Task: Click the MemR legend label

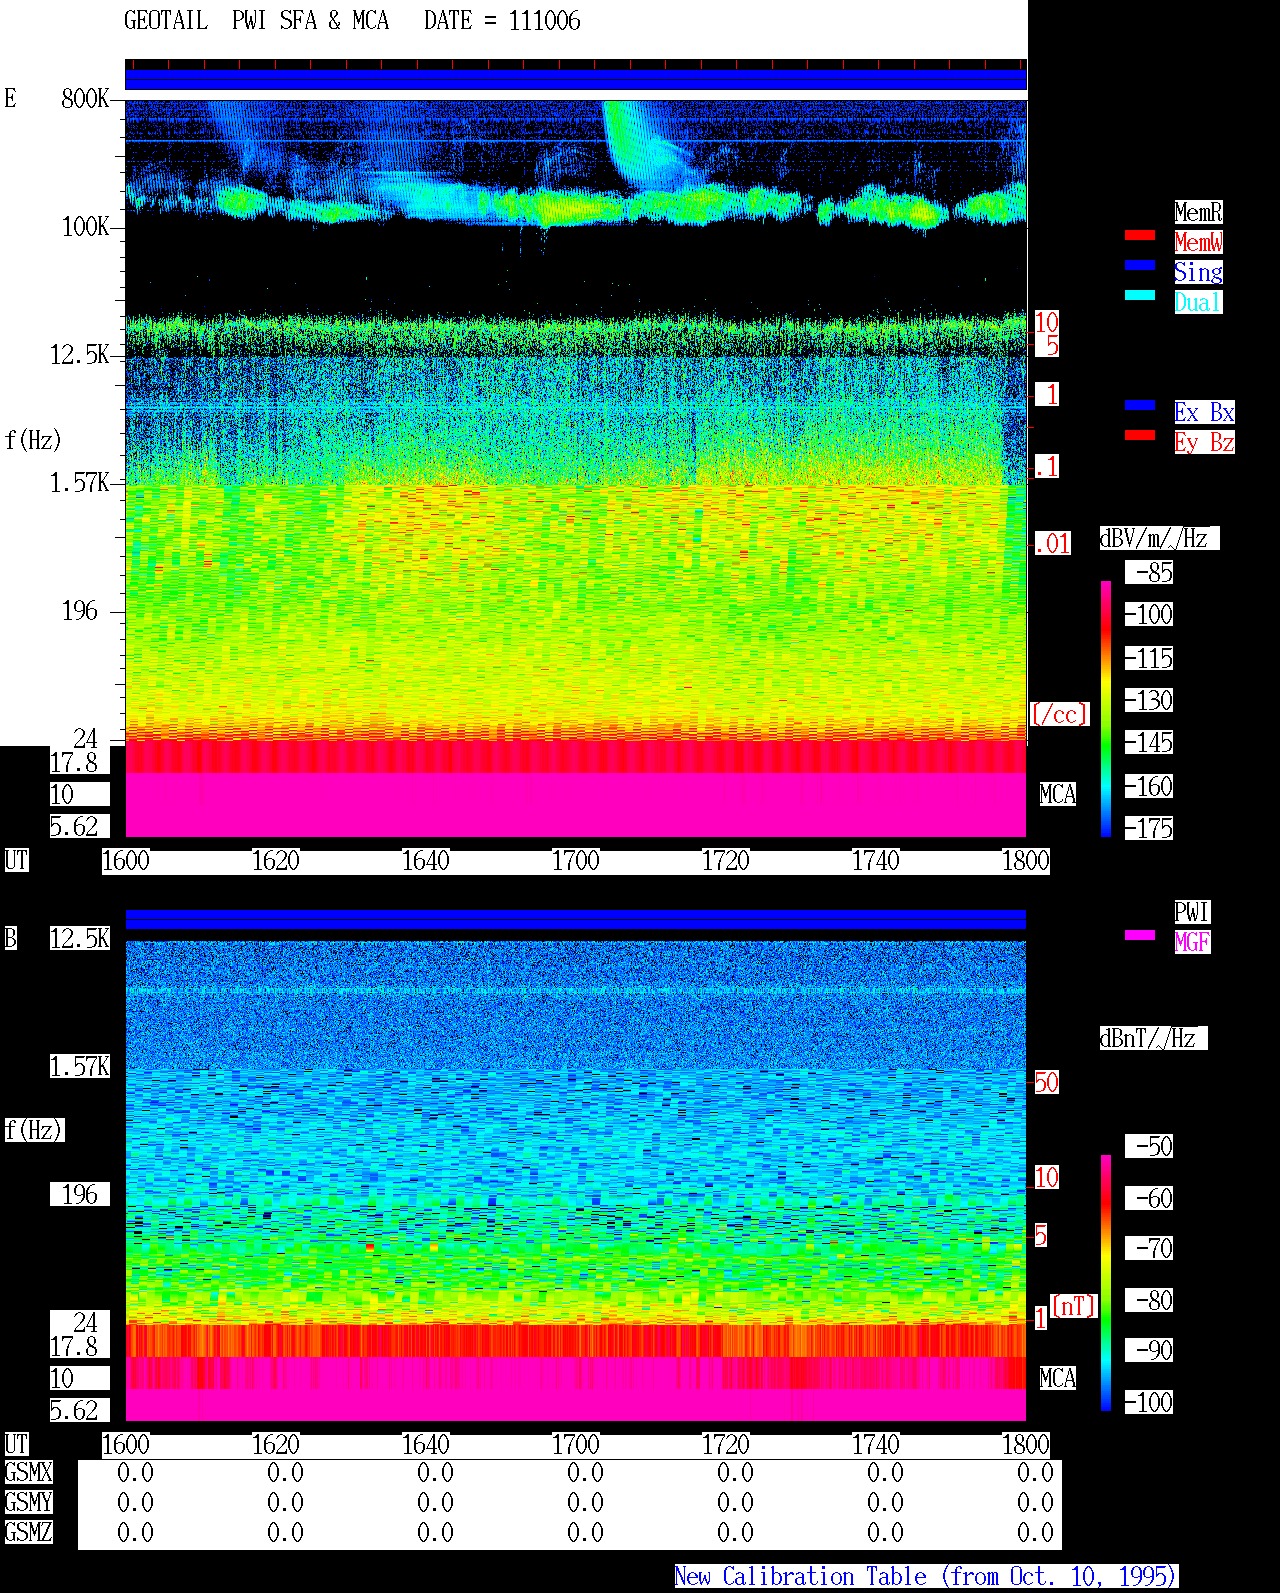Action: coord(1198,212)
